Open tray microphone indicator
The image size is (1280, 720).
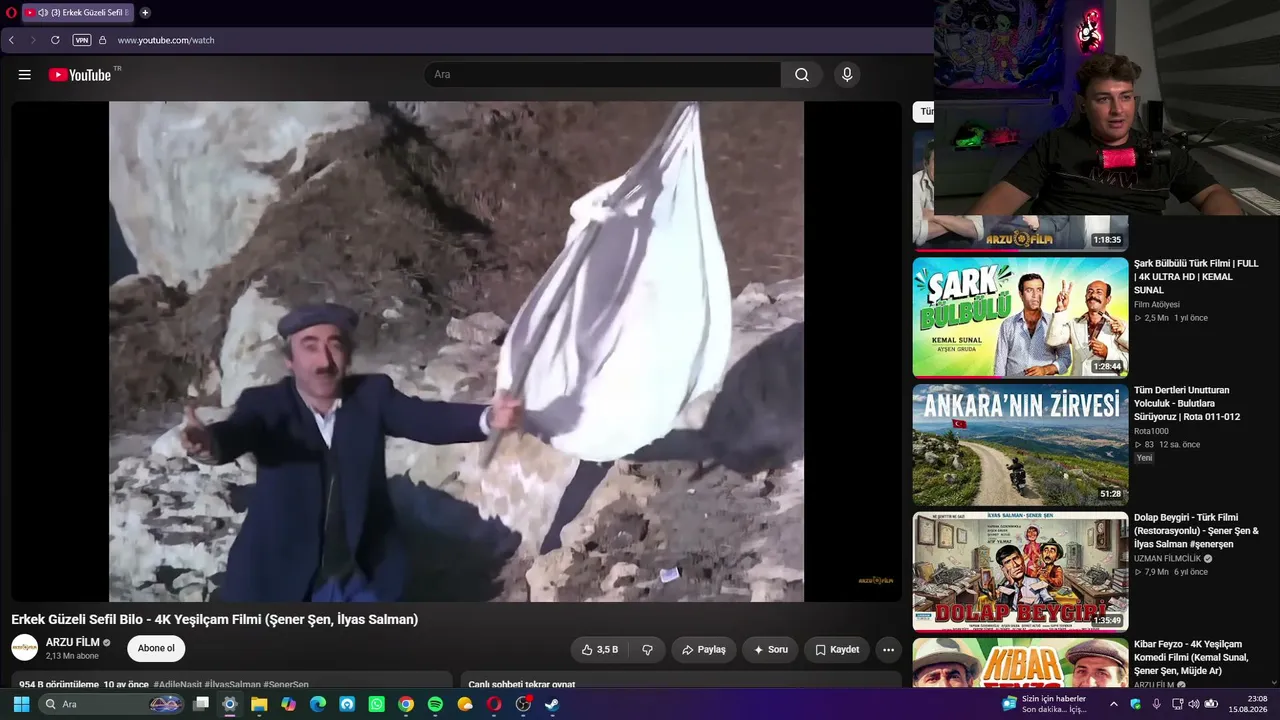point(1156,704)
